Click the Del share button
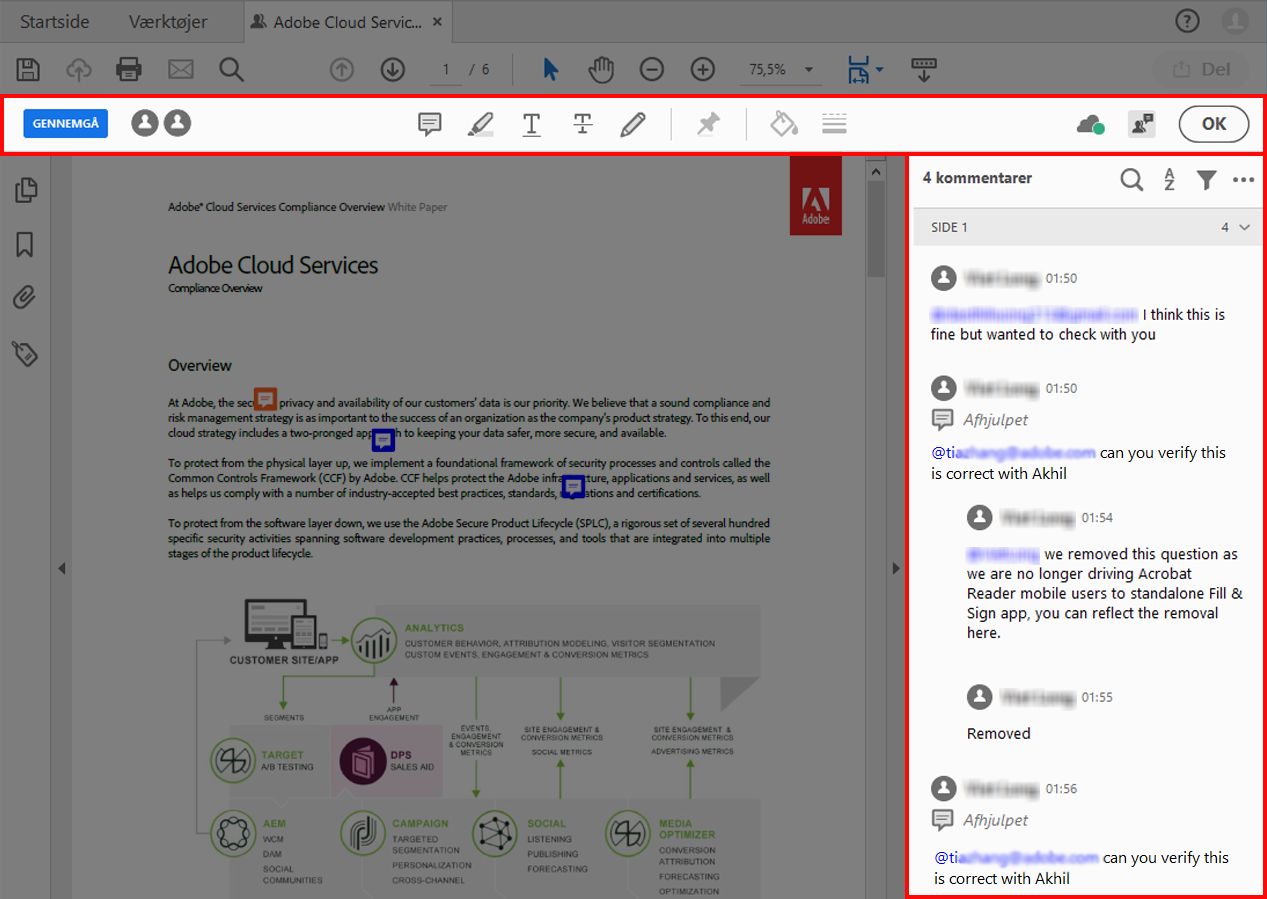This screenshot has height=899, width=1267. [1202, 69]
